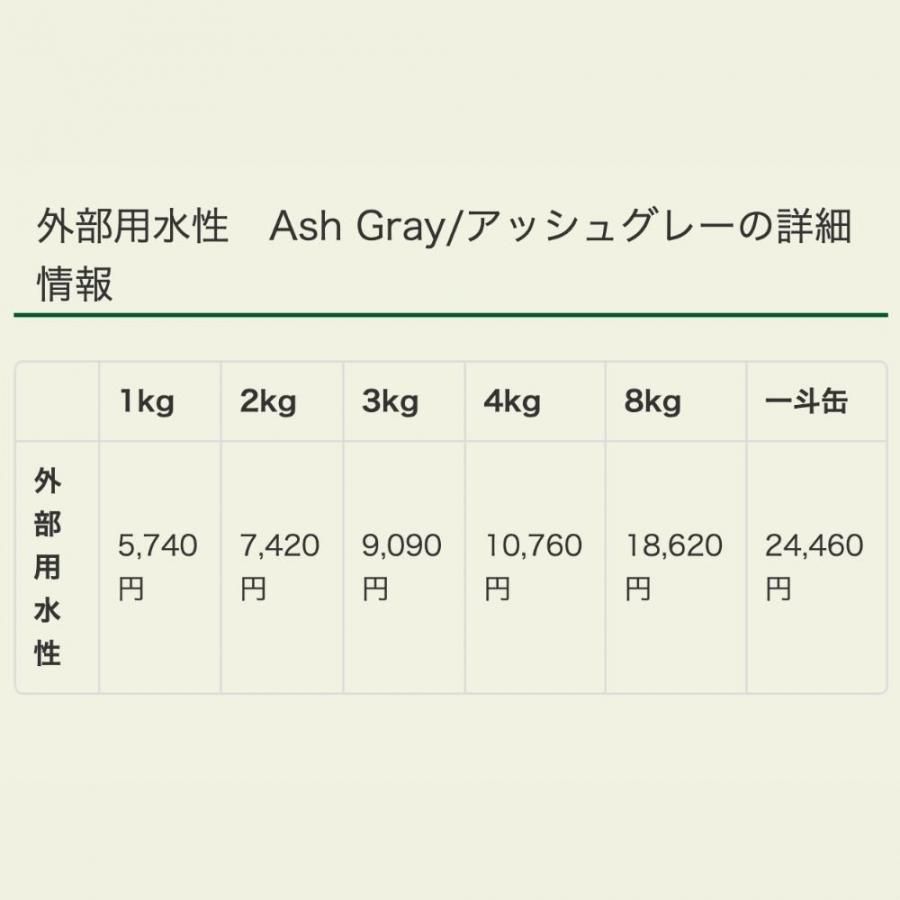Click the 7,420円 price cell
900x900 pixels.
(x=282, y=567)
